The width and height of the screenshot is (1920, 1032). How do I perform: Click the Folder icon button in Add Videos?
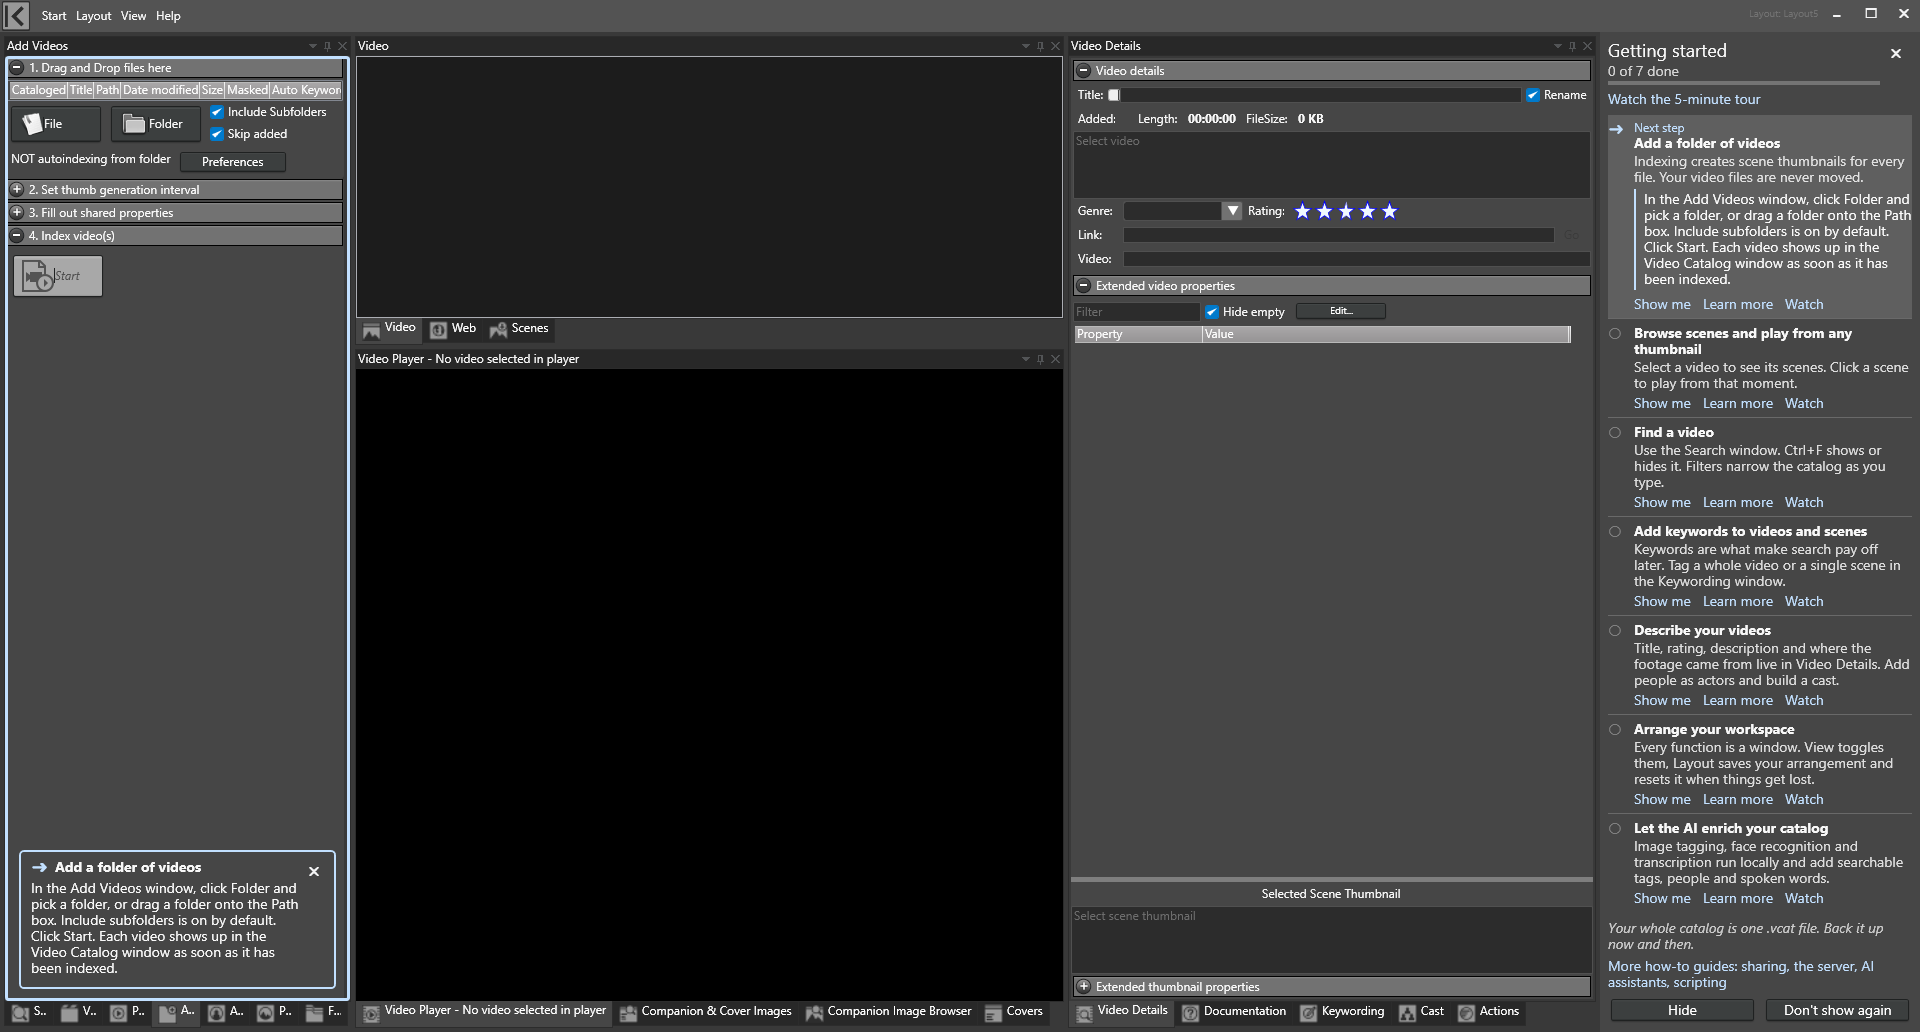pos(155,124)
